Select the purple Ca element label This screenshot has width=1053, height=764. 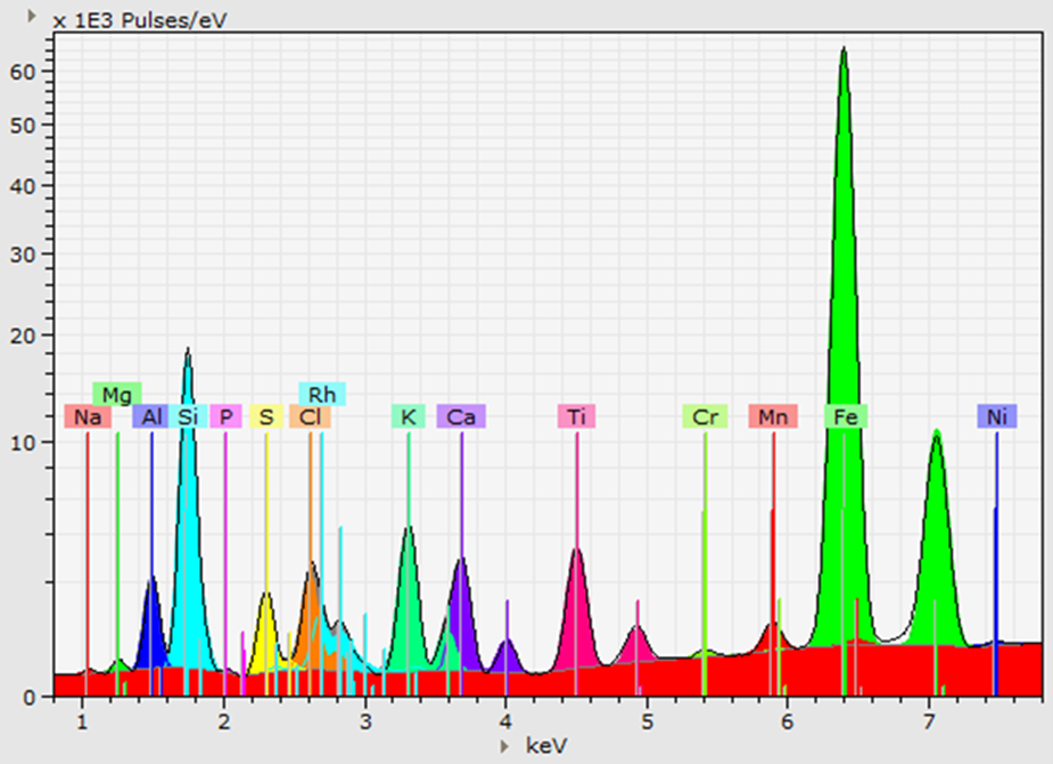[461, 417]
